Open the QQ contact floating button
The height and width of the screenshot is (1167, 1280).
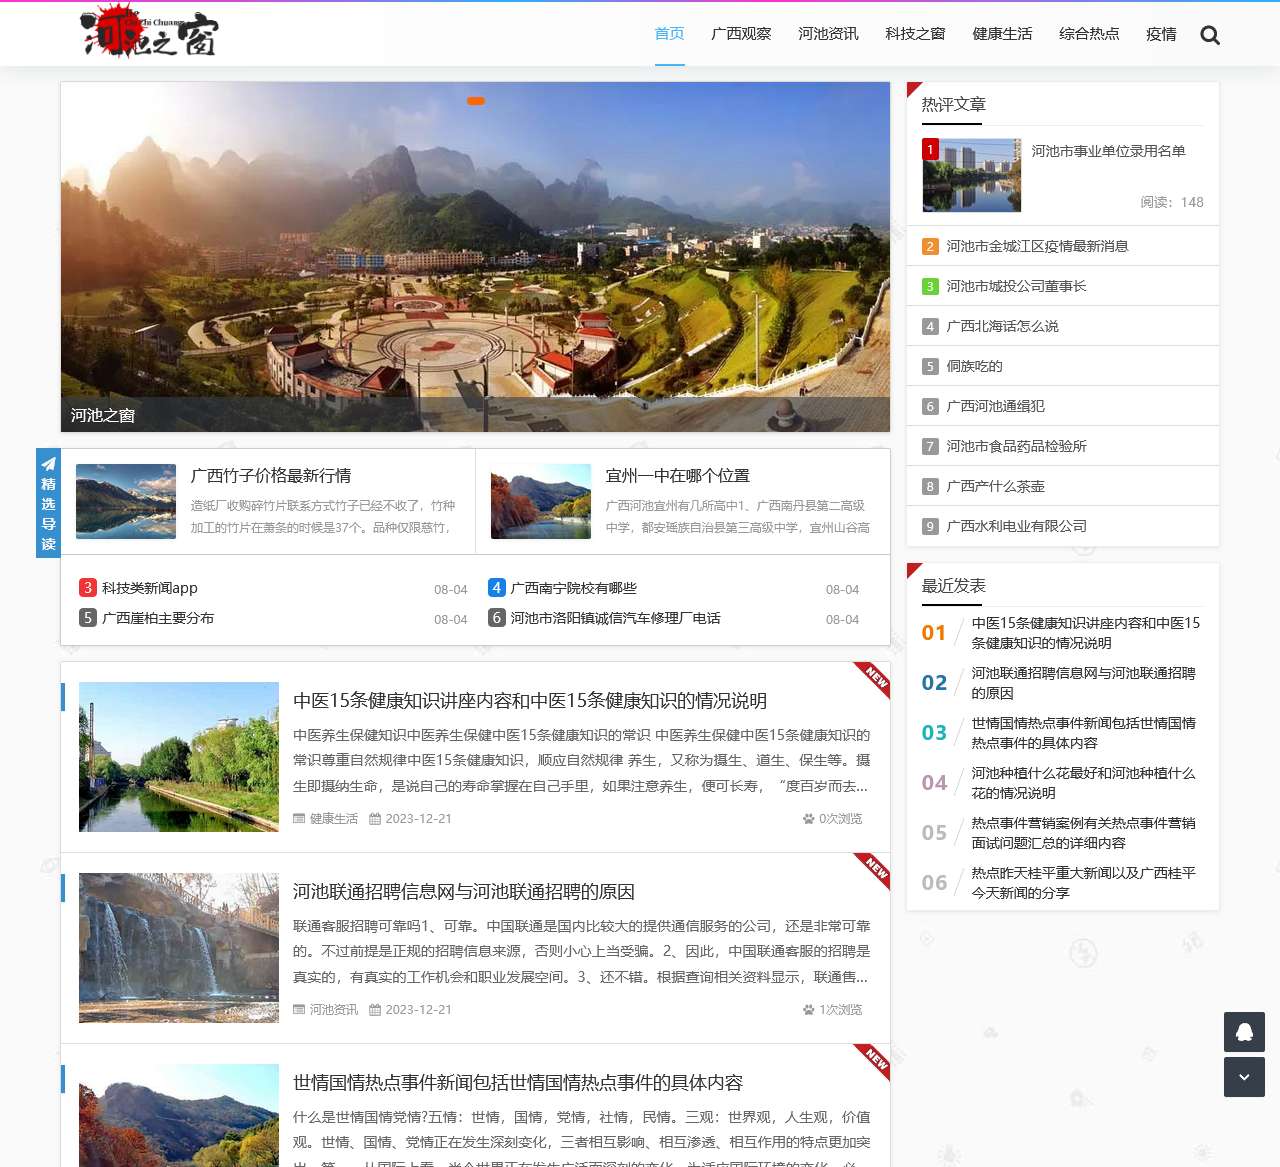(1244, 1032)
